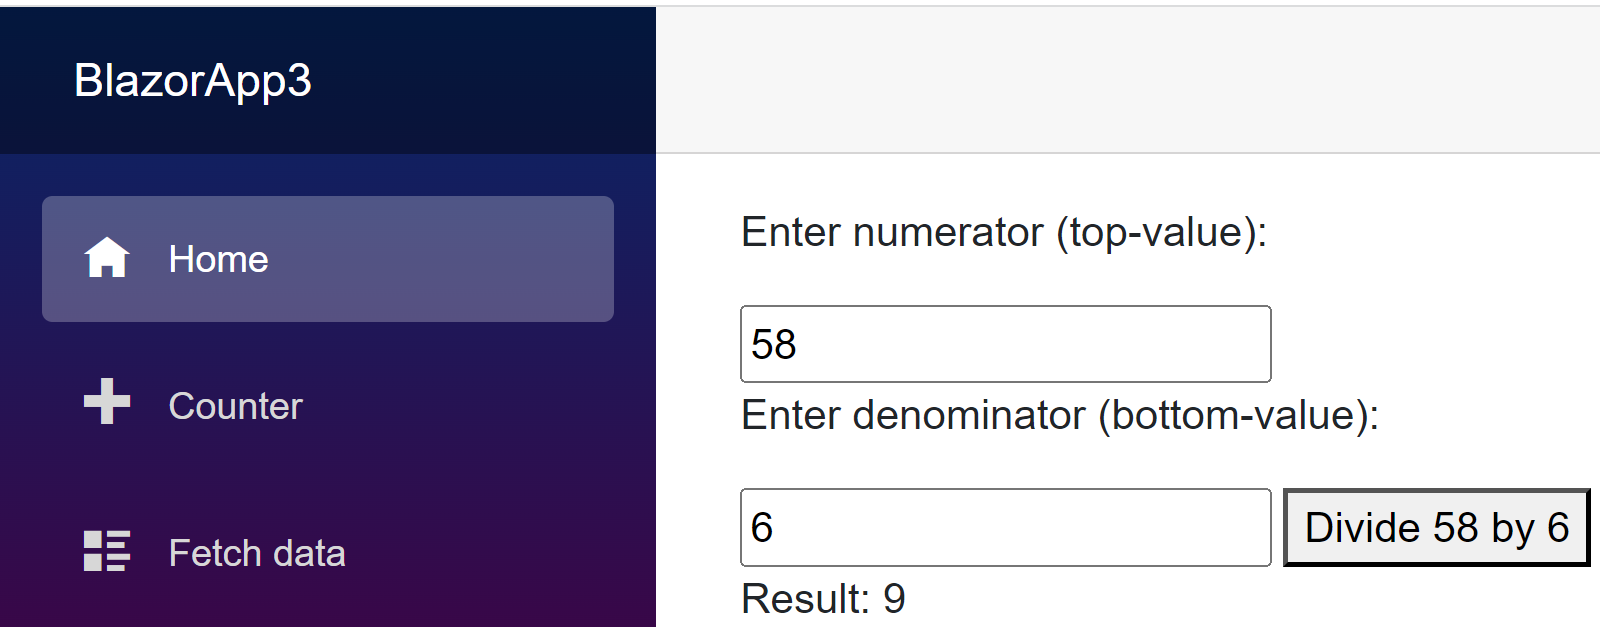Focus the numerator input field
This screenshot has height=627, width=1600.
click(1005, 344)
